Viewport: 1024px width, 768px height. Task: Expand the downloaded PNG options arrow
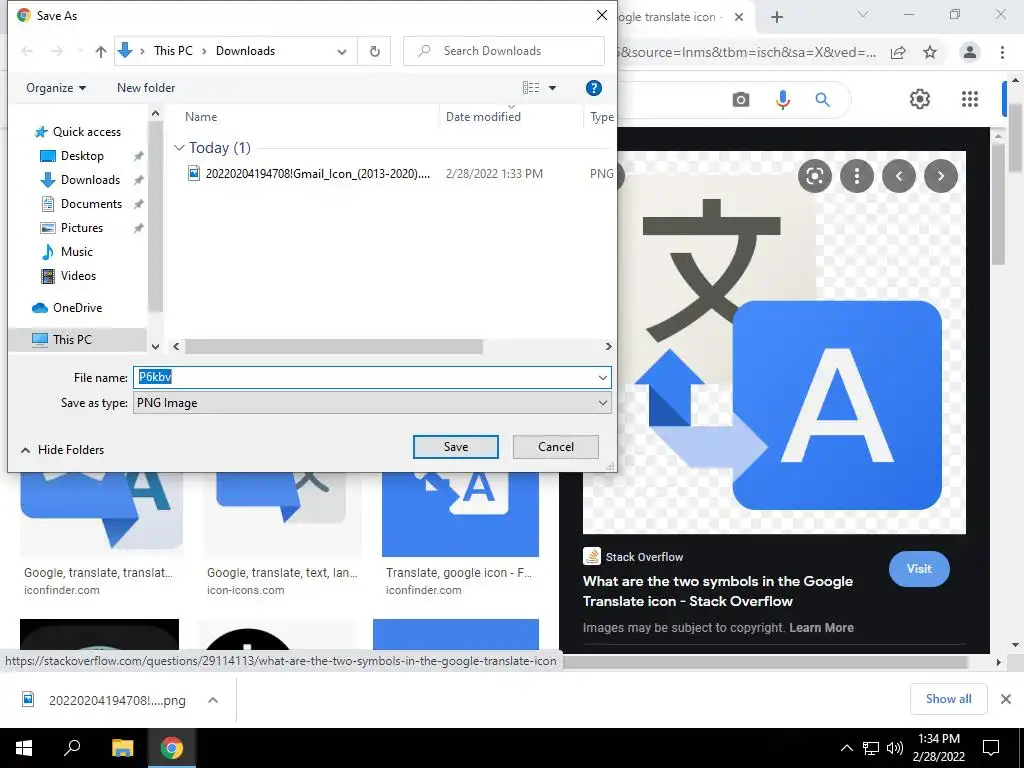coord(213,700)
